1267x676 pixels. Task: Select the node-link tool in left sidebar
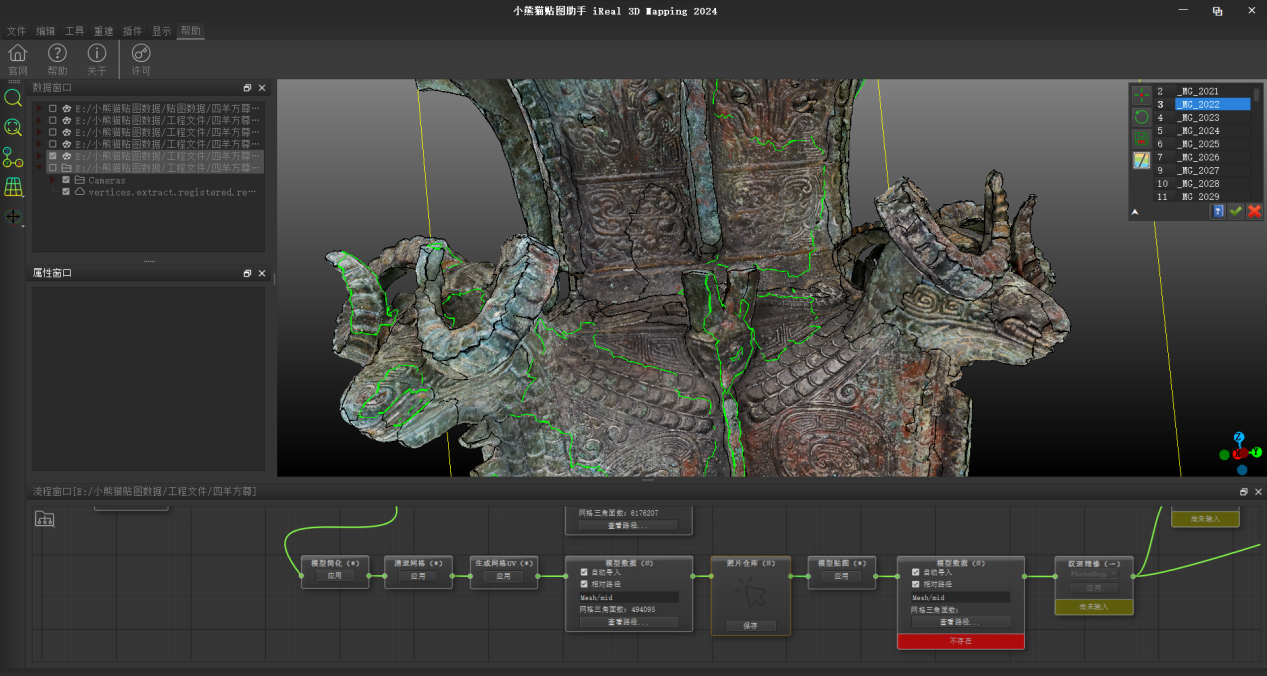point(13,157)
